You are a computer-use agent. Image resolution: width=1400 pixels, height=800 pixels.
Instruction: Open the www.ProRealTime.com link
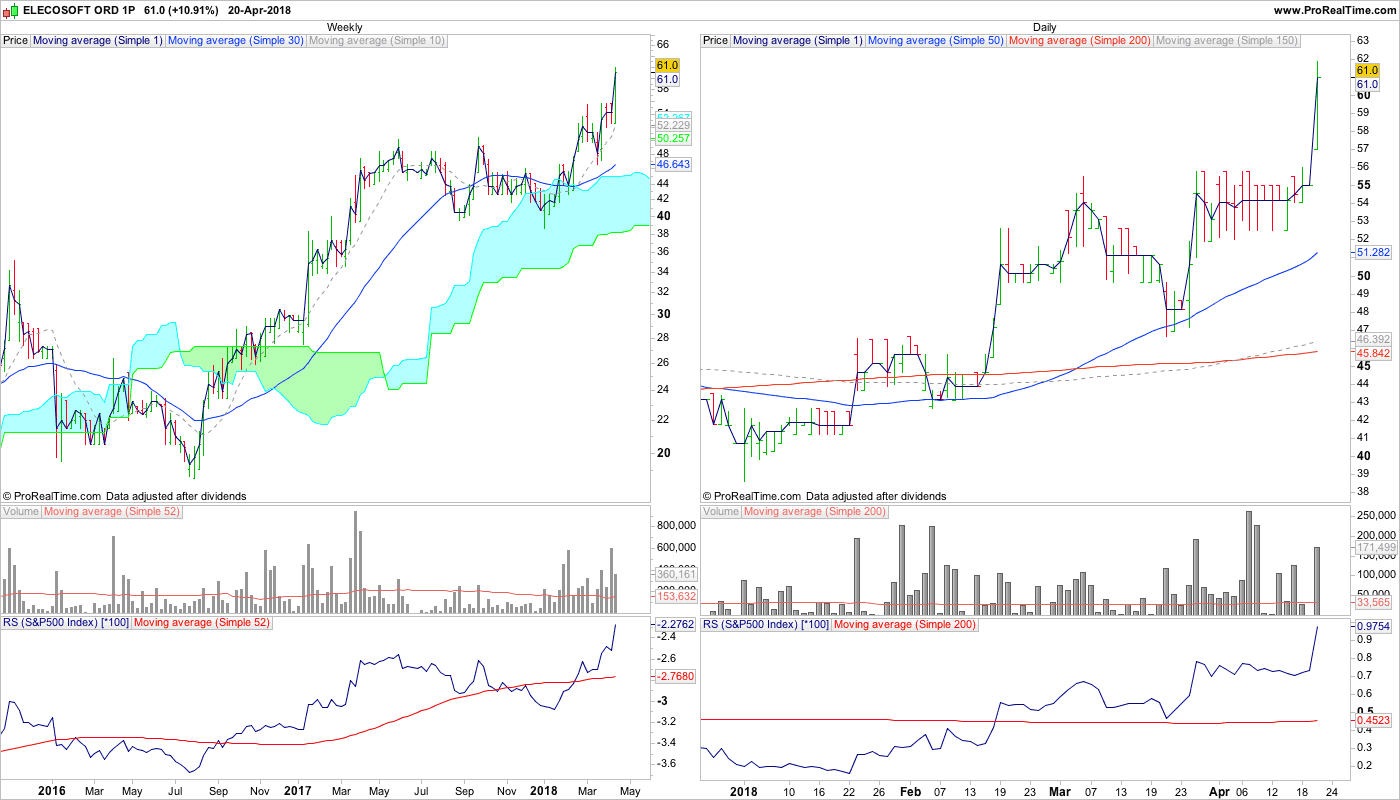pos(1334,10)
